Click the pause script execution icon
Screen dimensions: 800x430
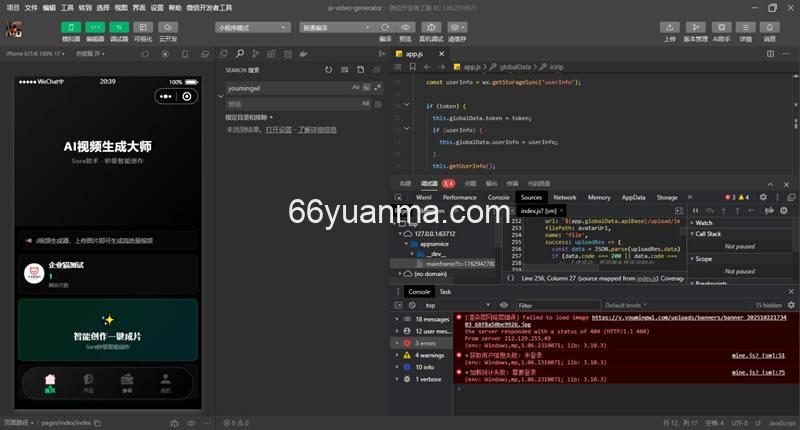point(695,211)
